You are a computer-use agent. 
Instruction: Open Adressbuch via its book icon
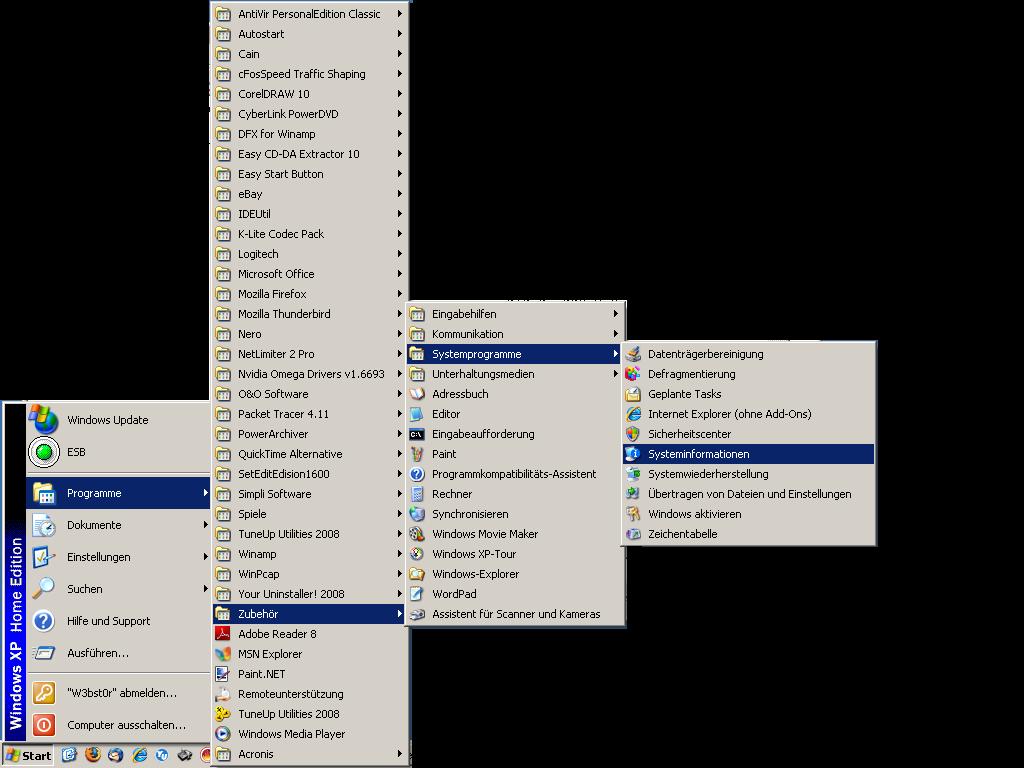coord(417,394)
